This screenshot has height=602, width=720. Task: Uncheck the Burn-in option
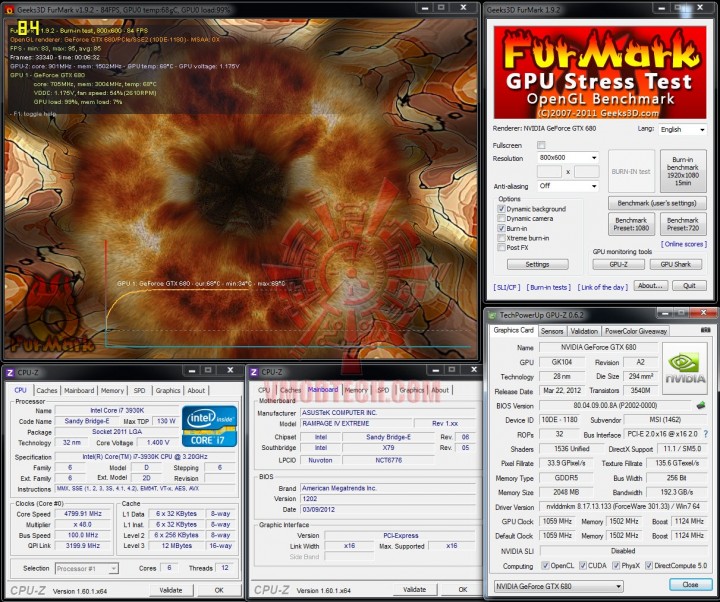click(501, 228)
